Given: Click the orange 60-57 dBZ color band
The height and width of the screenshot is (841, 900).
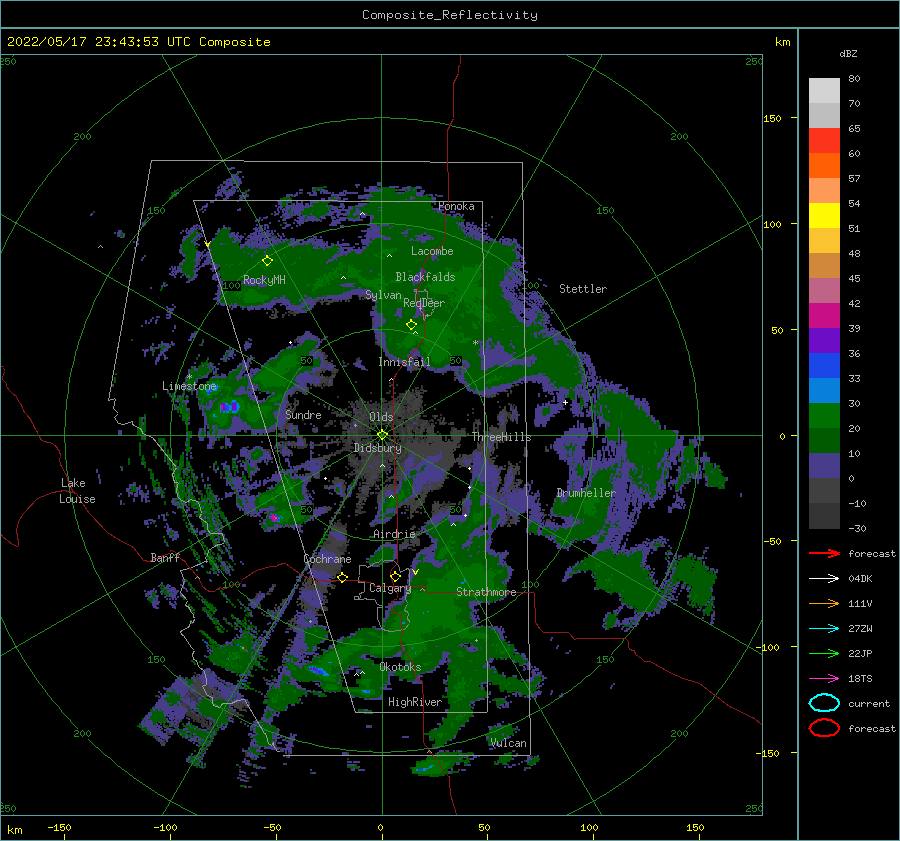Looking at the screenshot, I should tap(824, 165).
